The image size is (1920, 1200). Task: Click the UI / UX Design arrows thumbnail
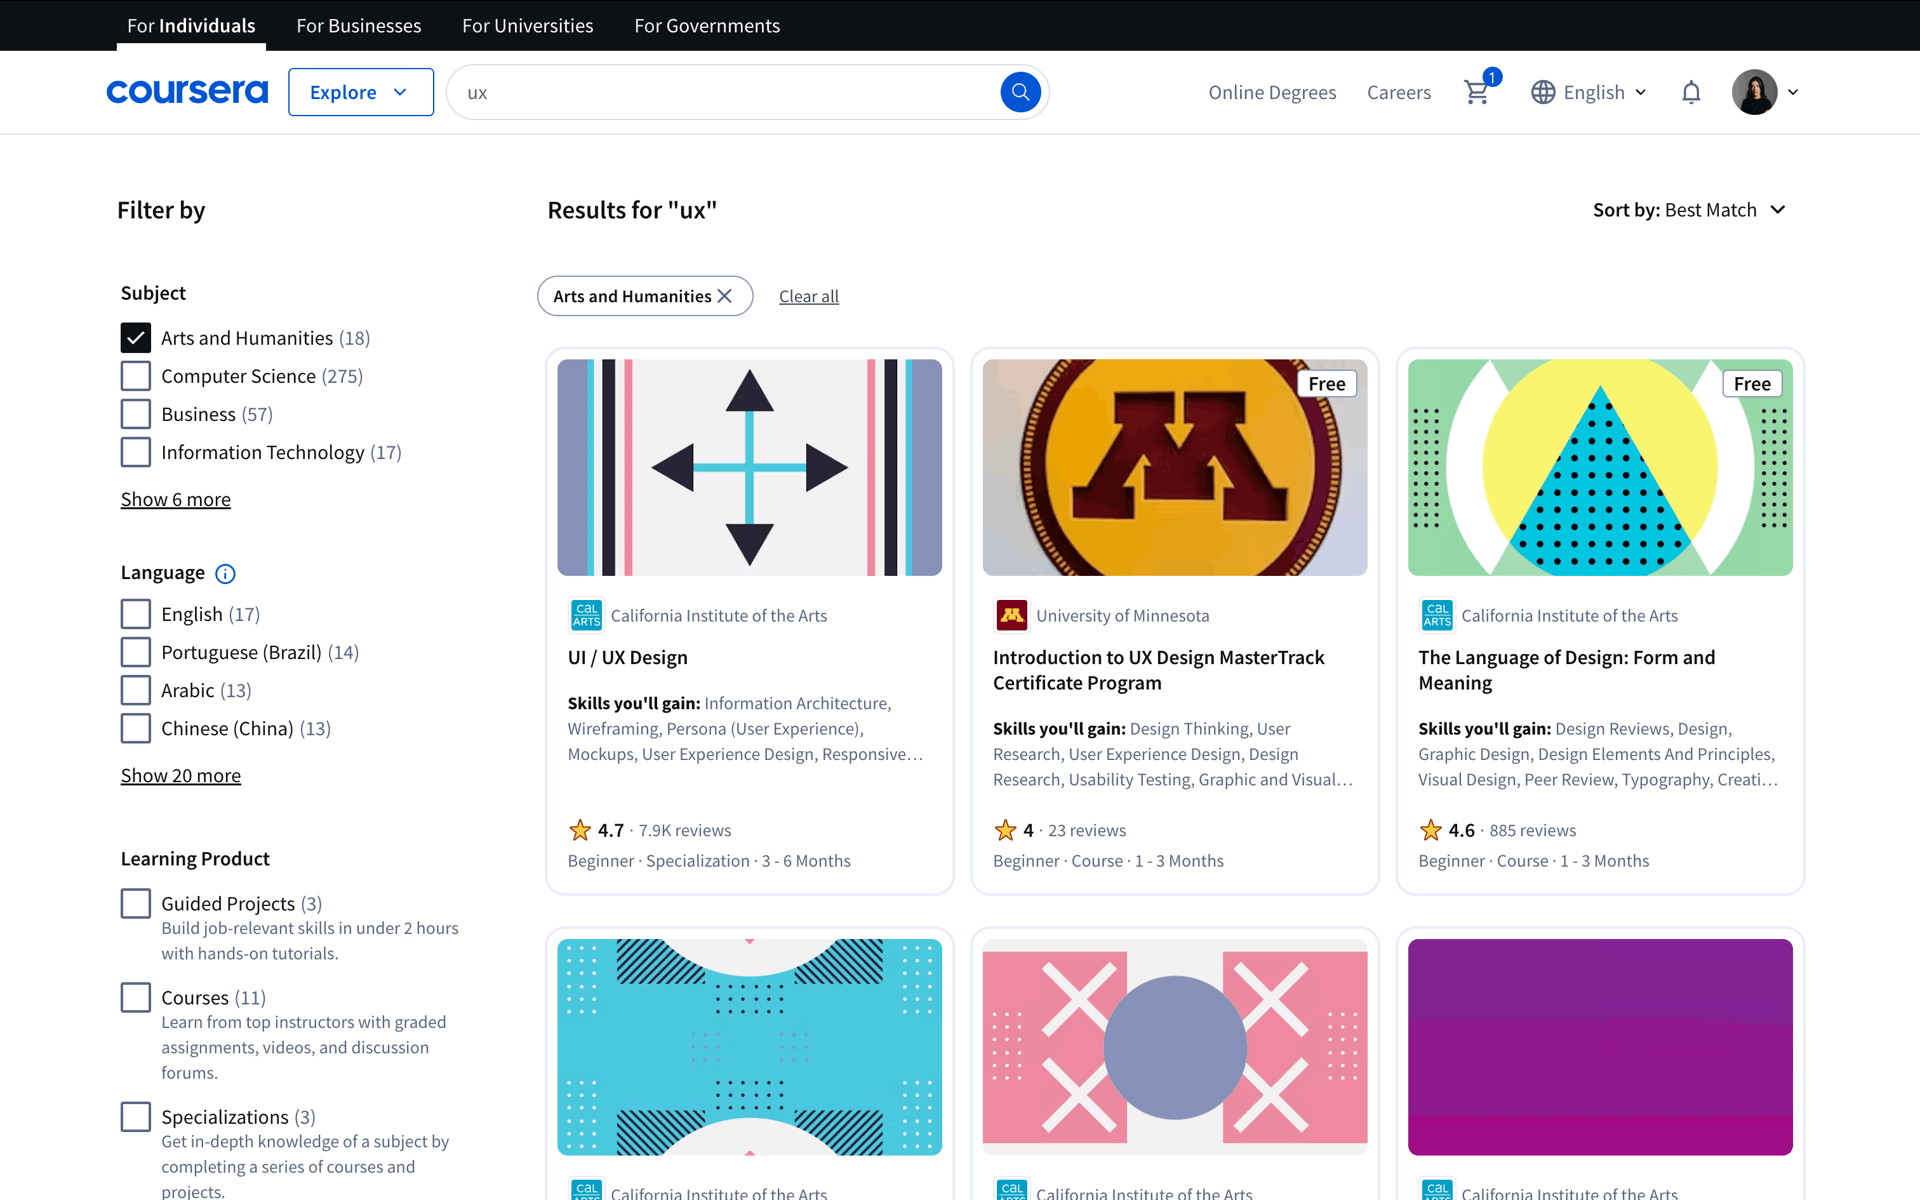click(x=750, y=467)
